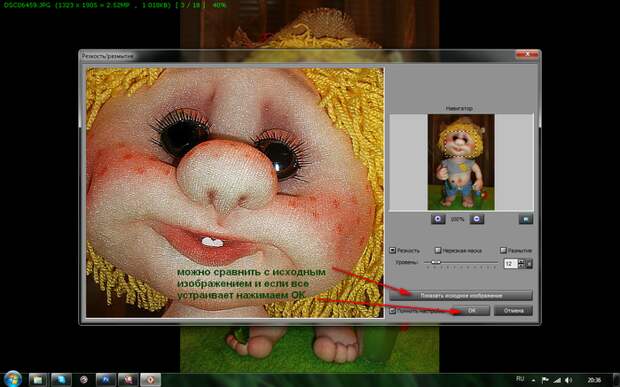The height and width of the screenshot is (387, 620).
Task: Click the RU language indicator
Action: click(520, 379)
